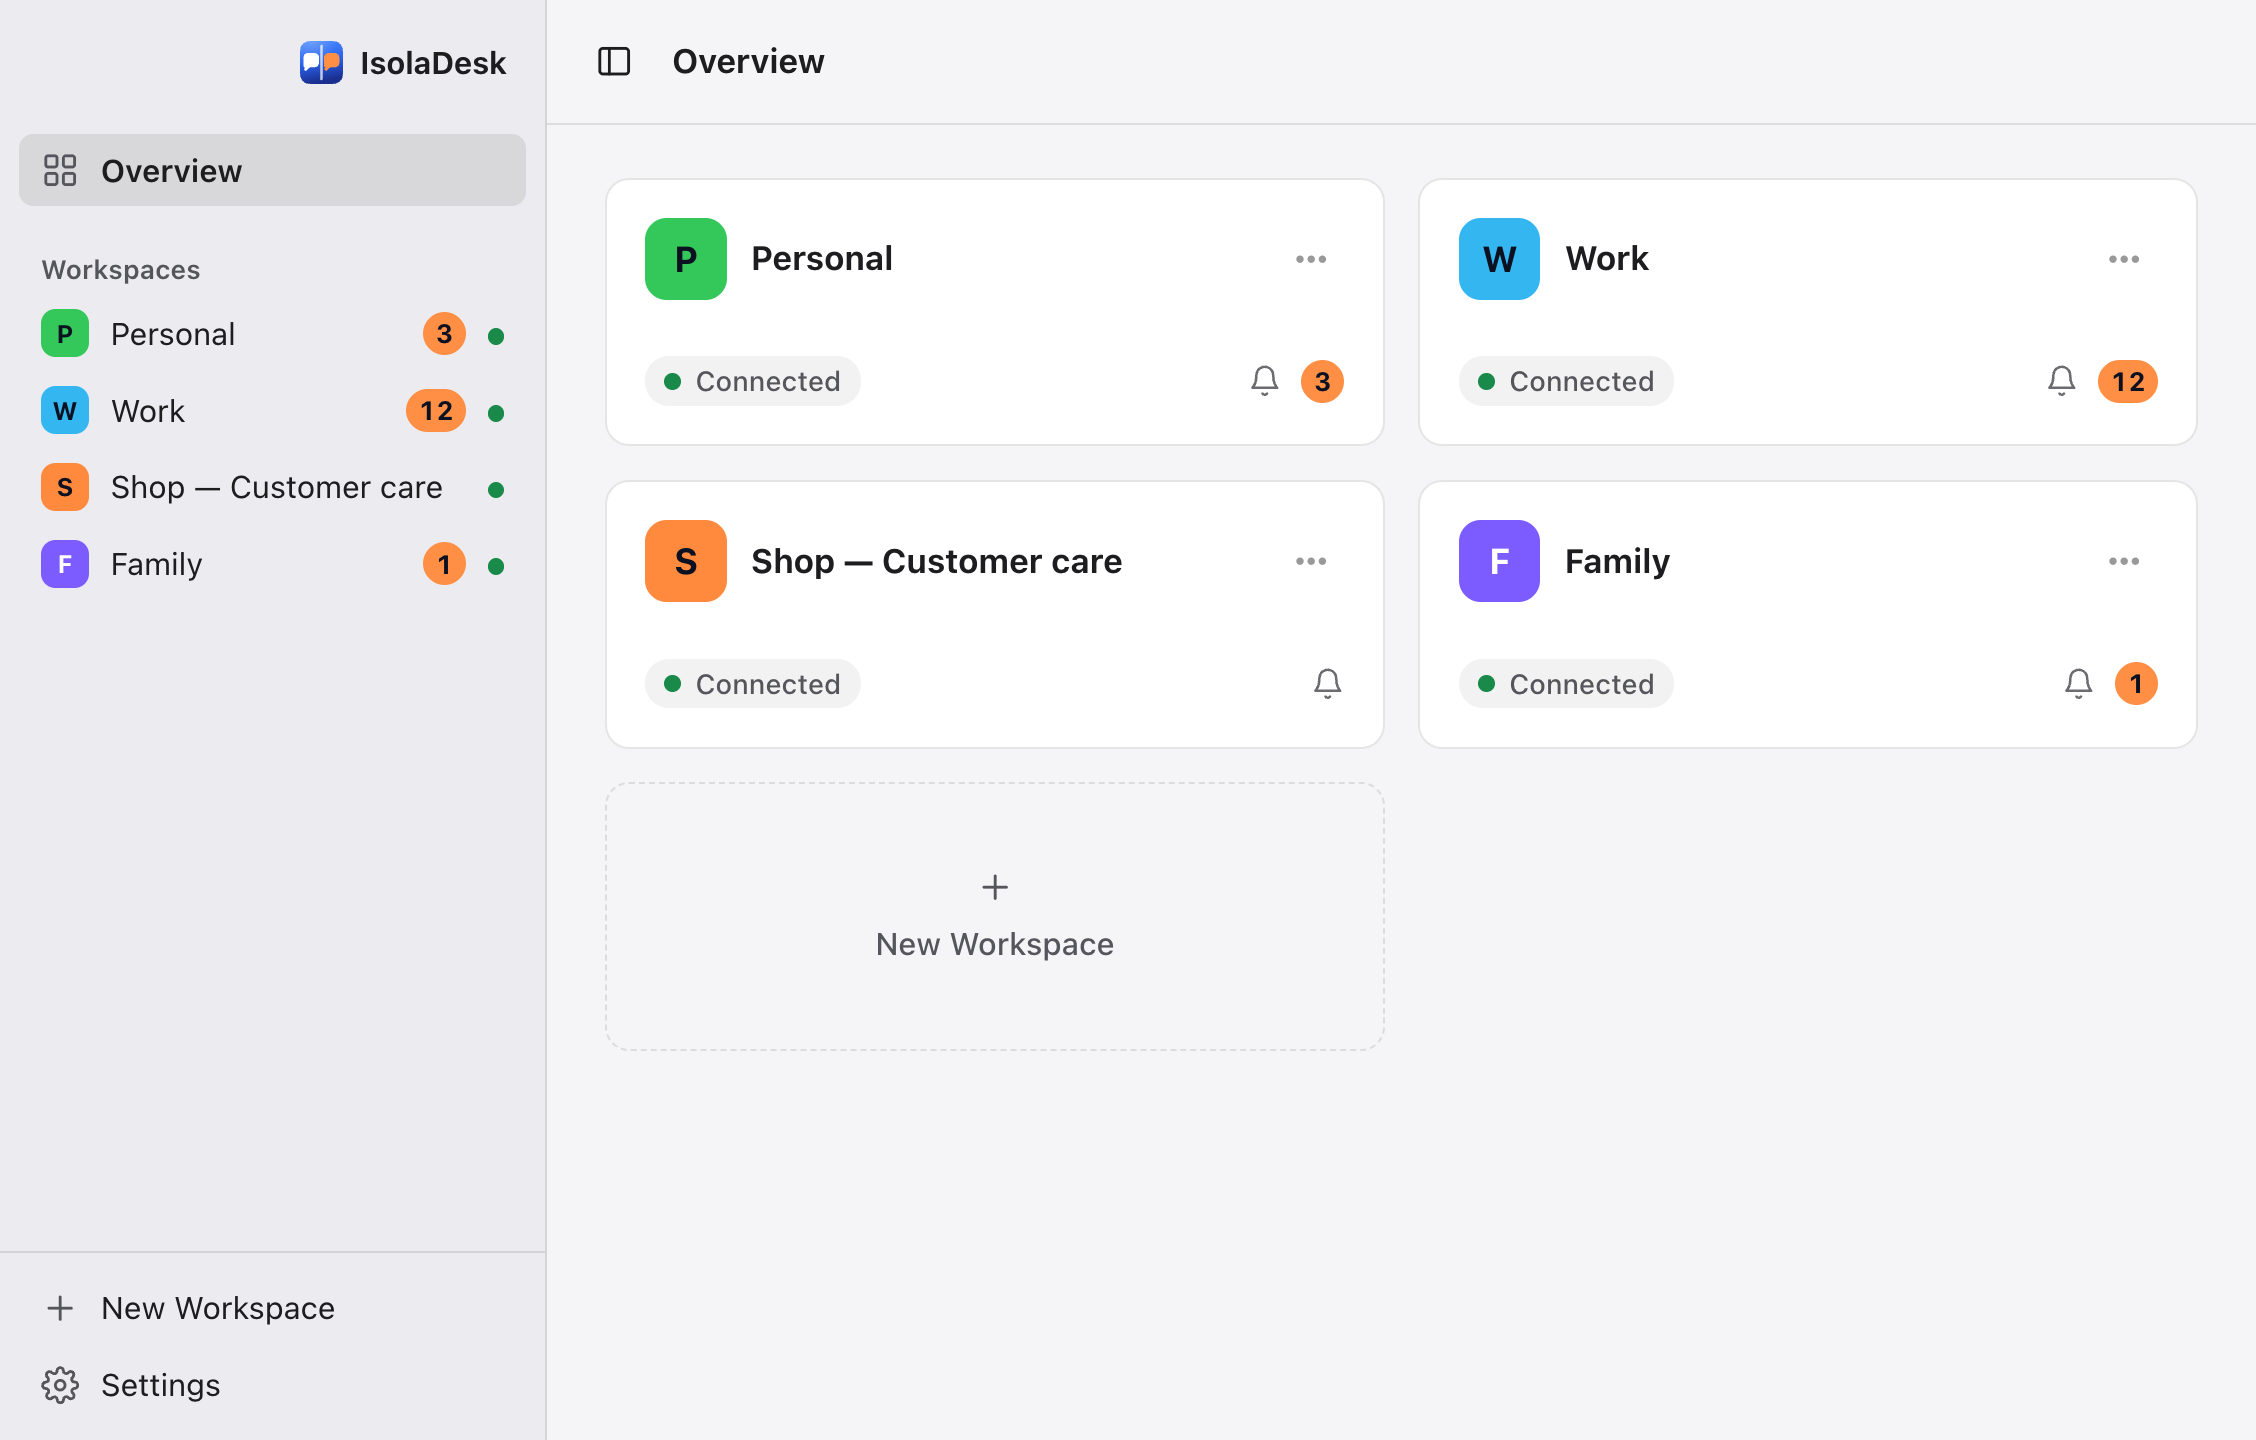Click the large P icon on Personal card

click(x=686, y=259)
